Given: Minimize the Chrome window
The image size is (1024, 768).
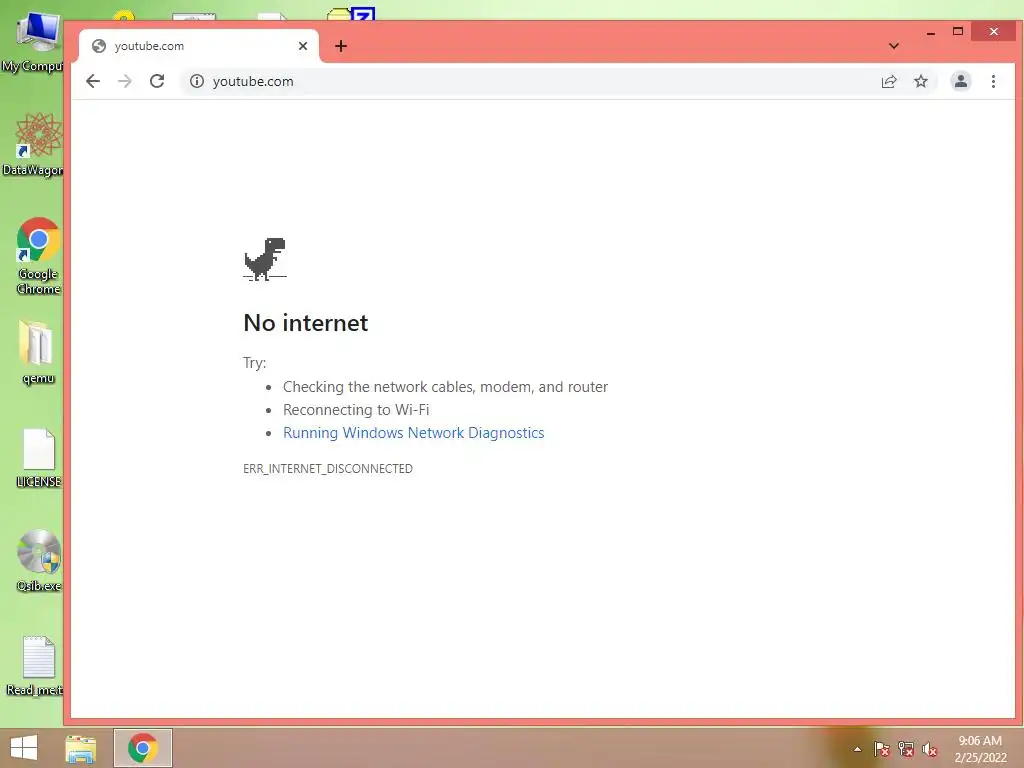Looking at the screenshot, I should (x=931, y=31).
